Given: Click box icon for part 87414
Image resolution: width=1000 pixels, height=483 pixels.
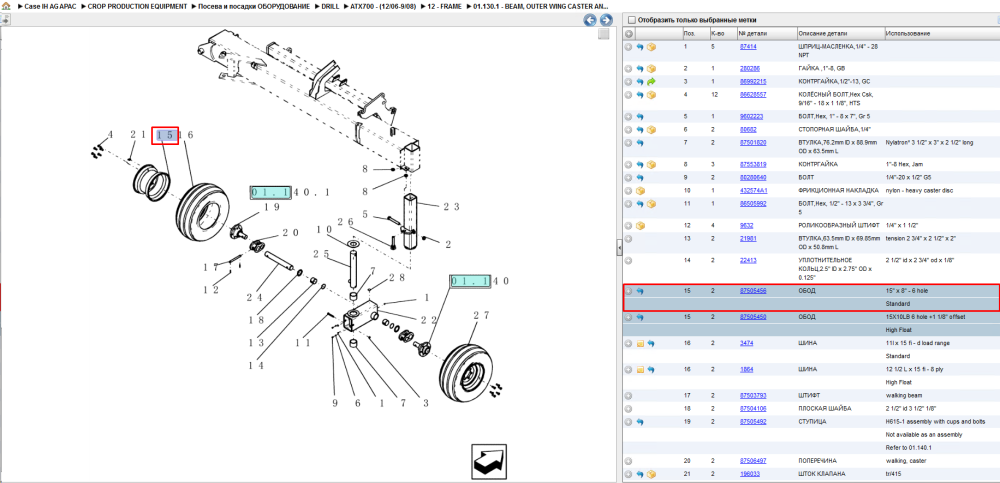Looking at the screenshot, I should point(651,47).
